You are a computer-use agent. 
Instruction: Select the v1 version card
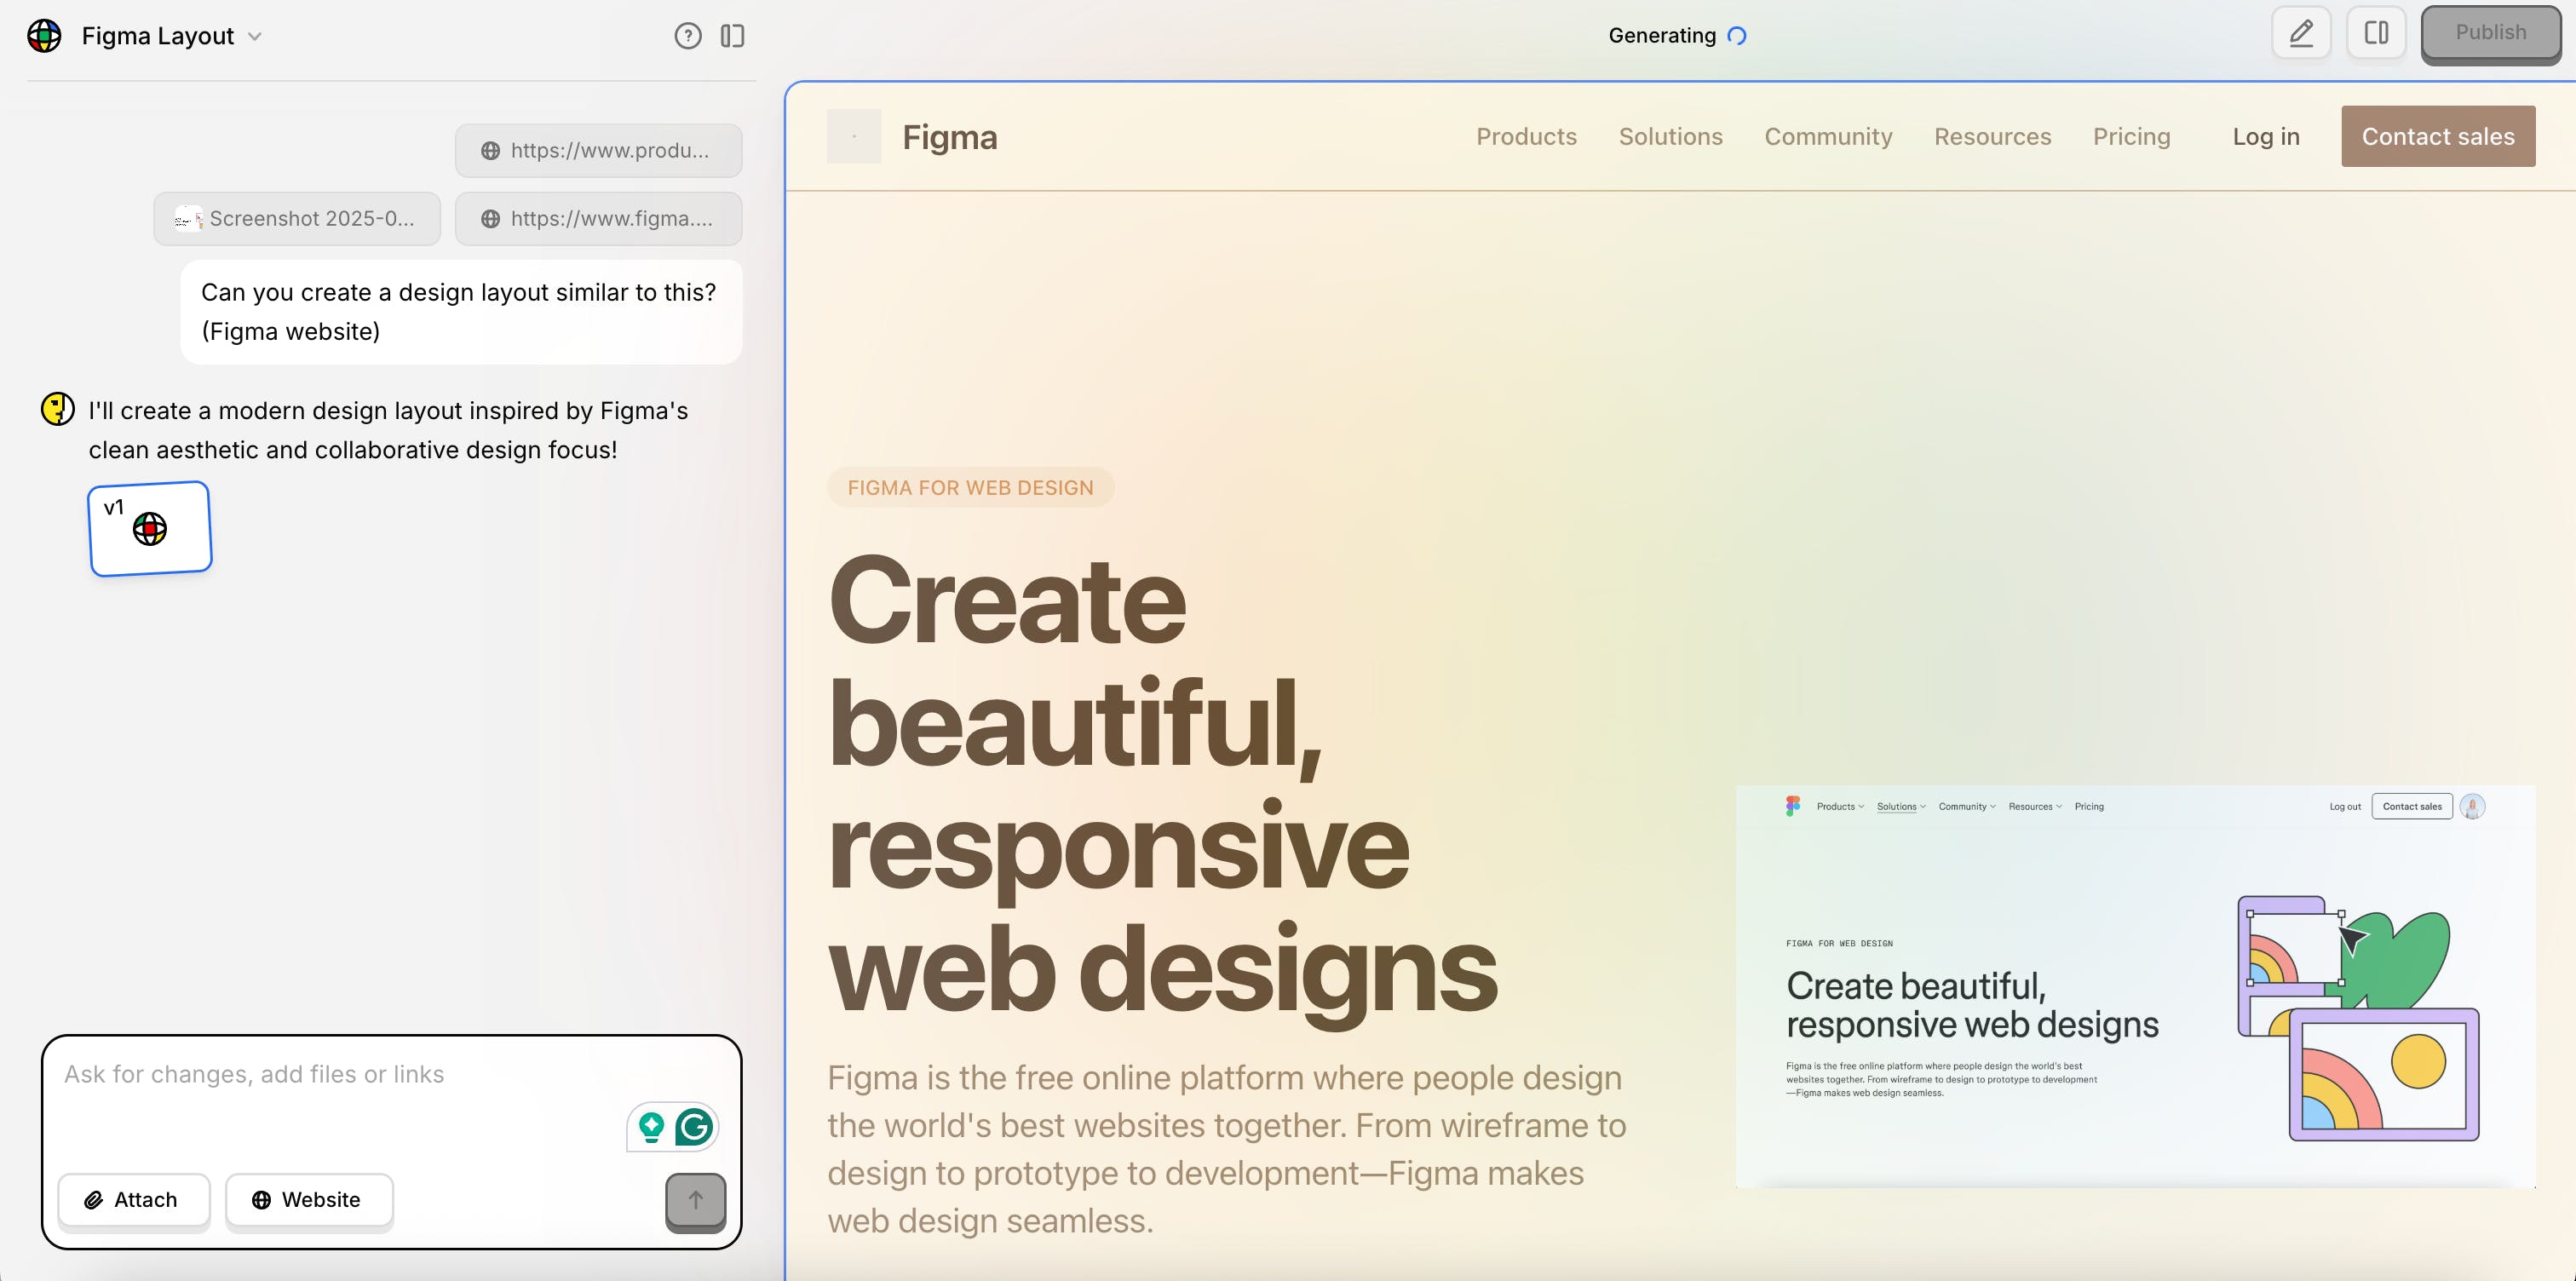tap(150, 528)
